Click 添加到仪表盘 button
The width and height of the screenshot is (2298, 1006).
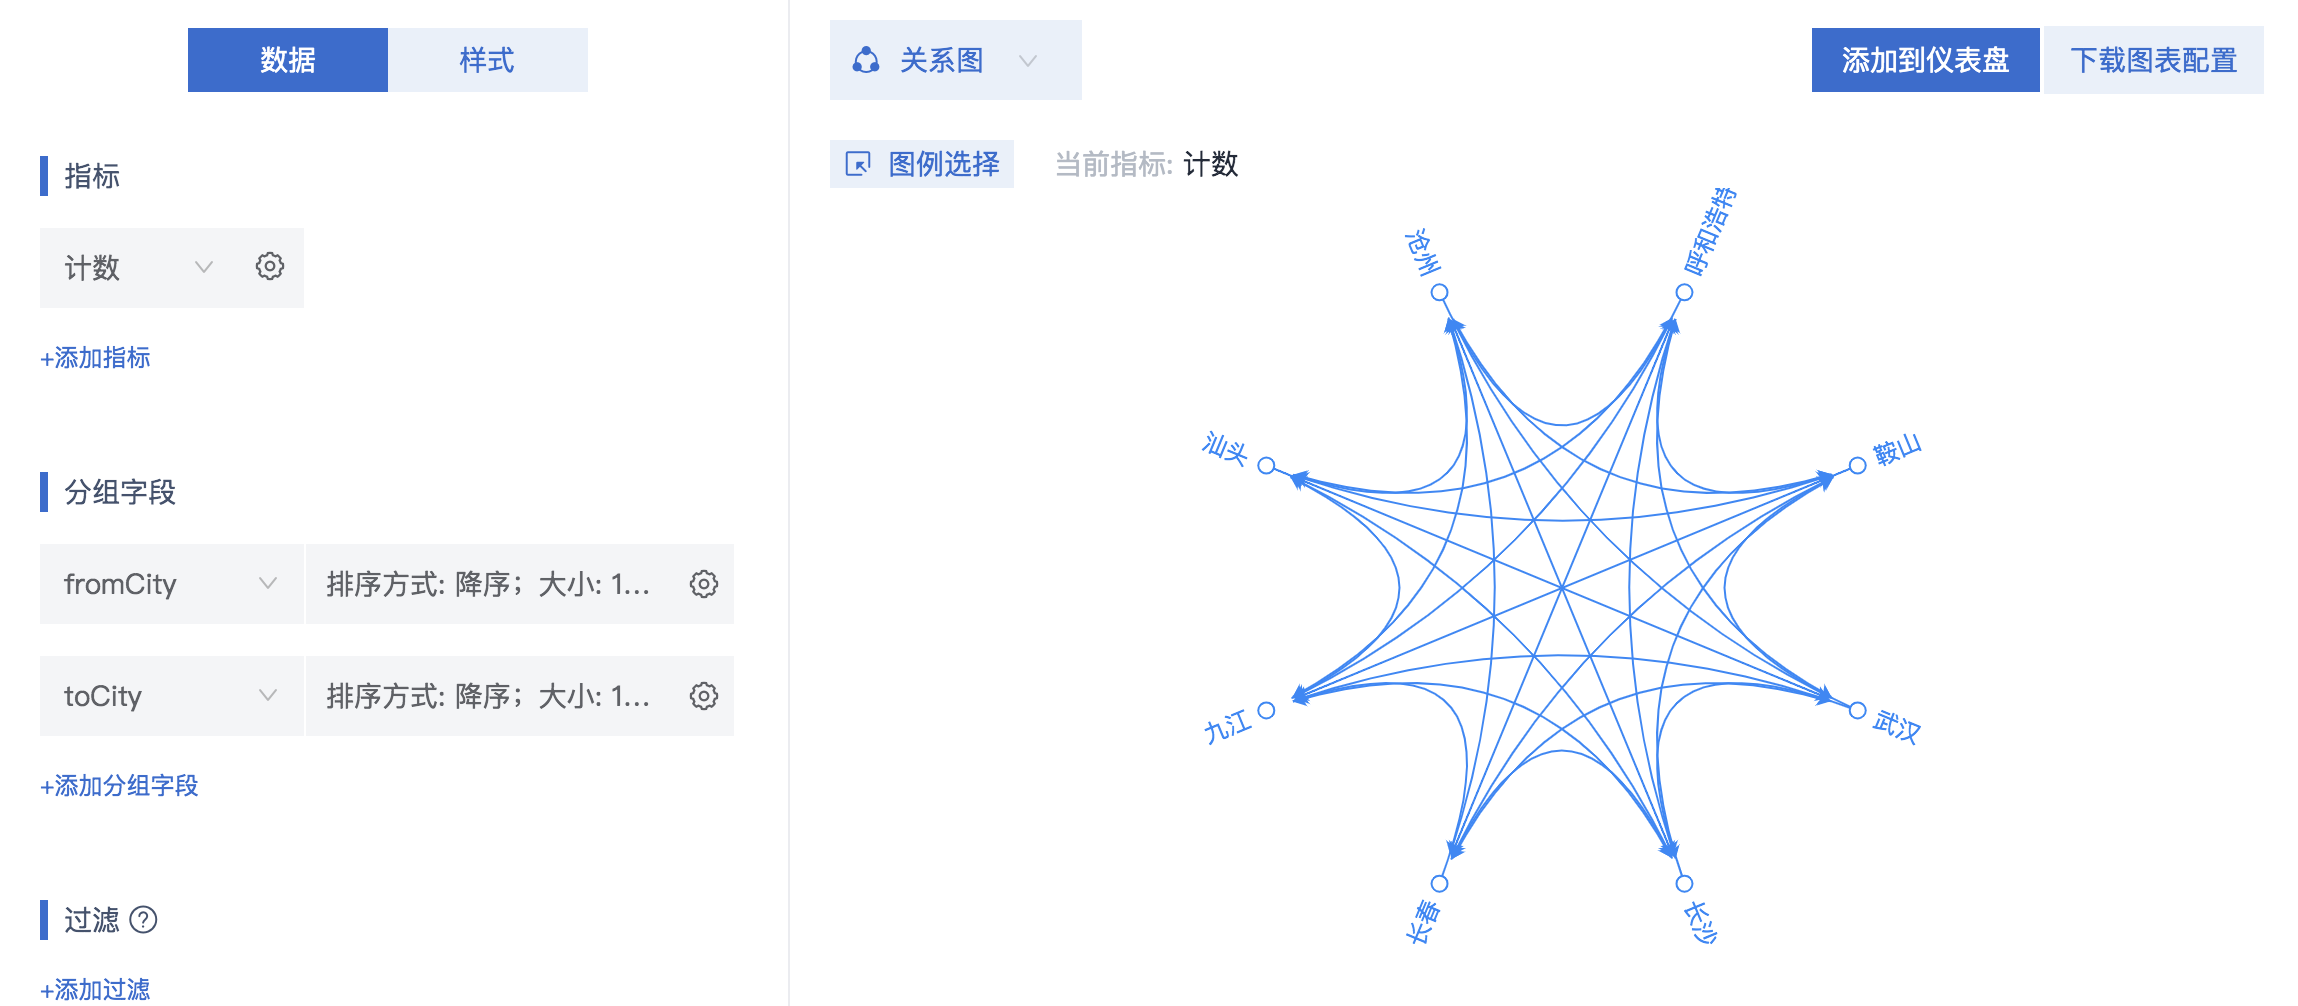click(1926, 60)
